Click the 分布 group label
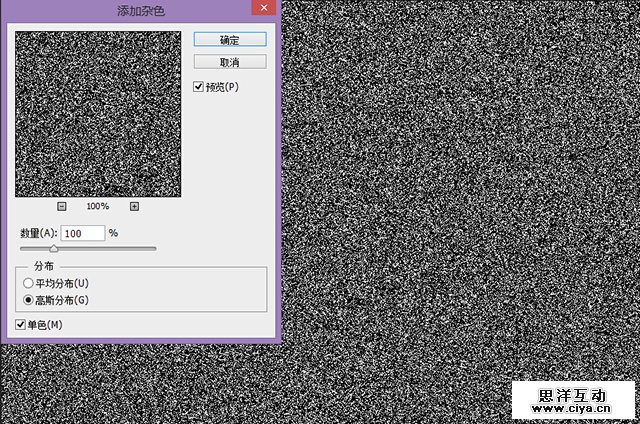 pos(44,266)
